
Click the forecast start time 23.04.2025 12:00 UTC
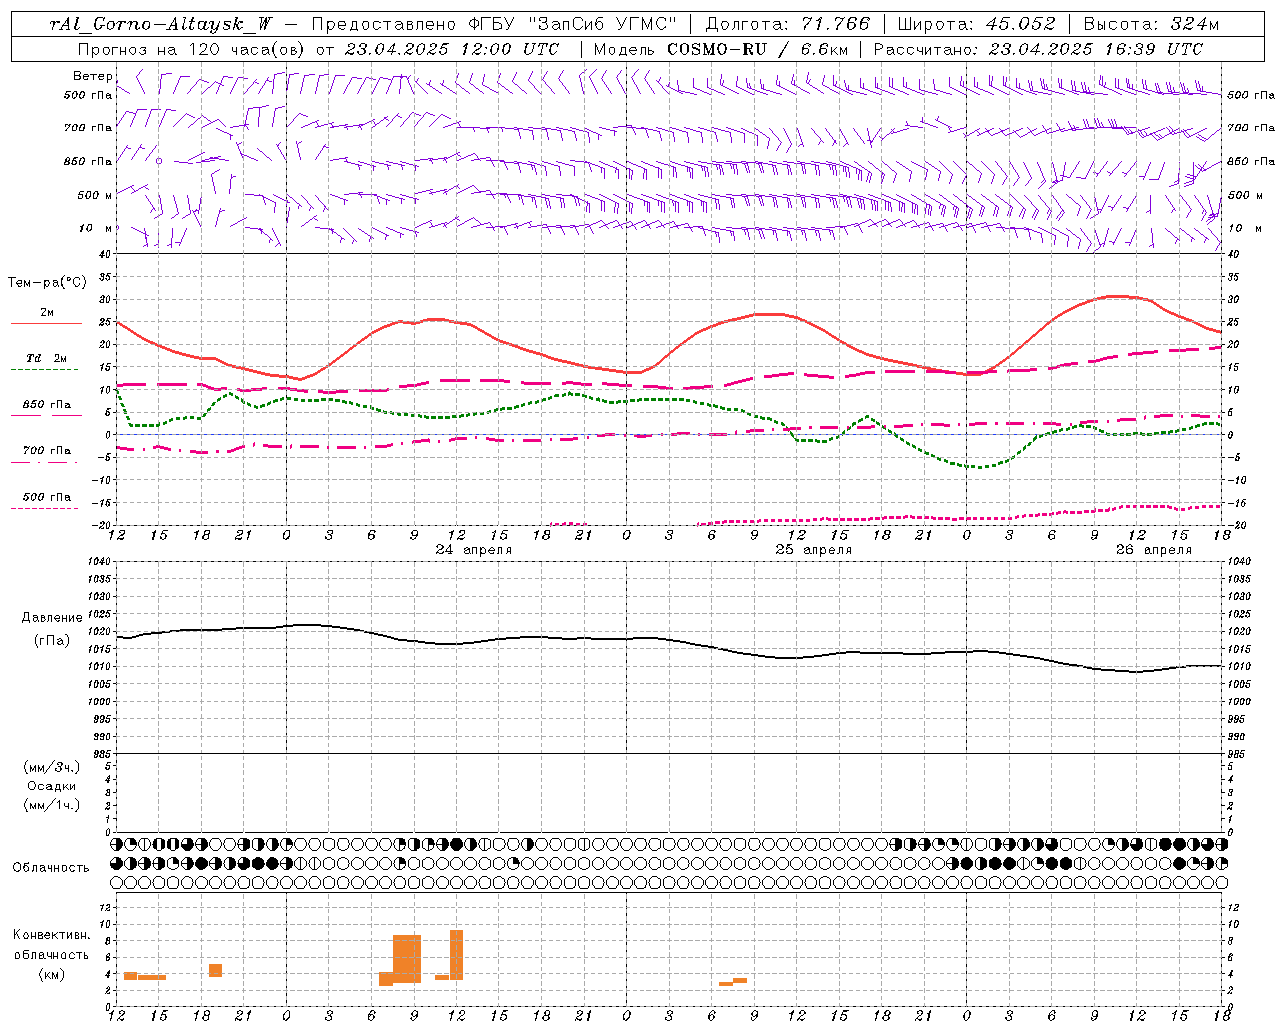[x=451, y=49]
